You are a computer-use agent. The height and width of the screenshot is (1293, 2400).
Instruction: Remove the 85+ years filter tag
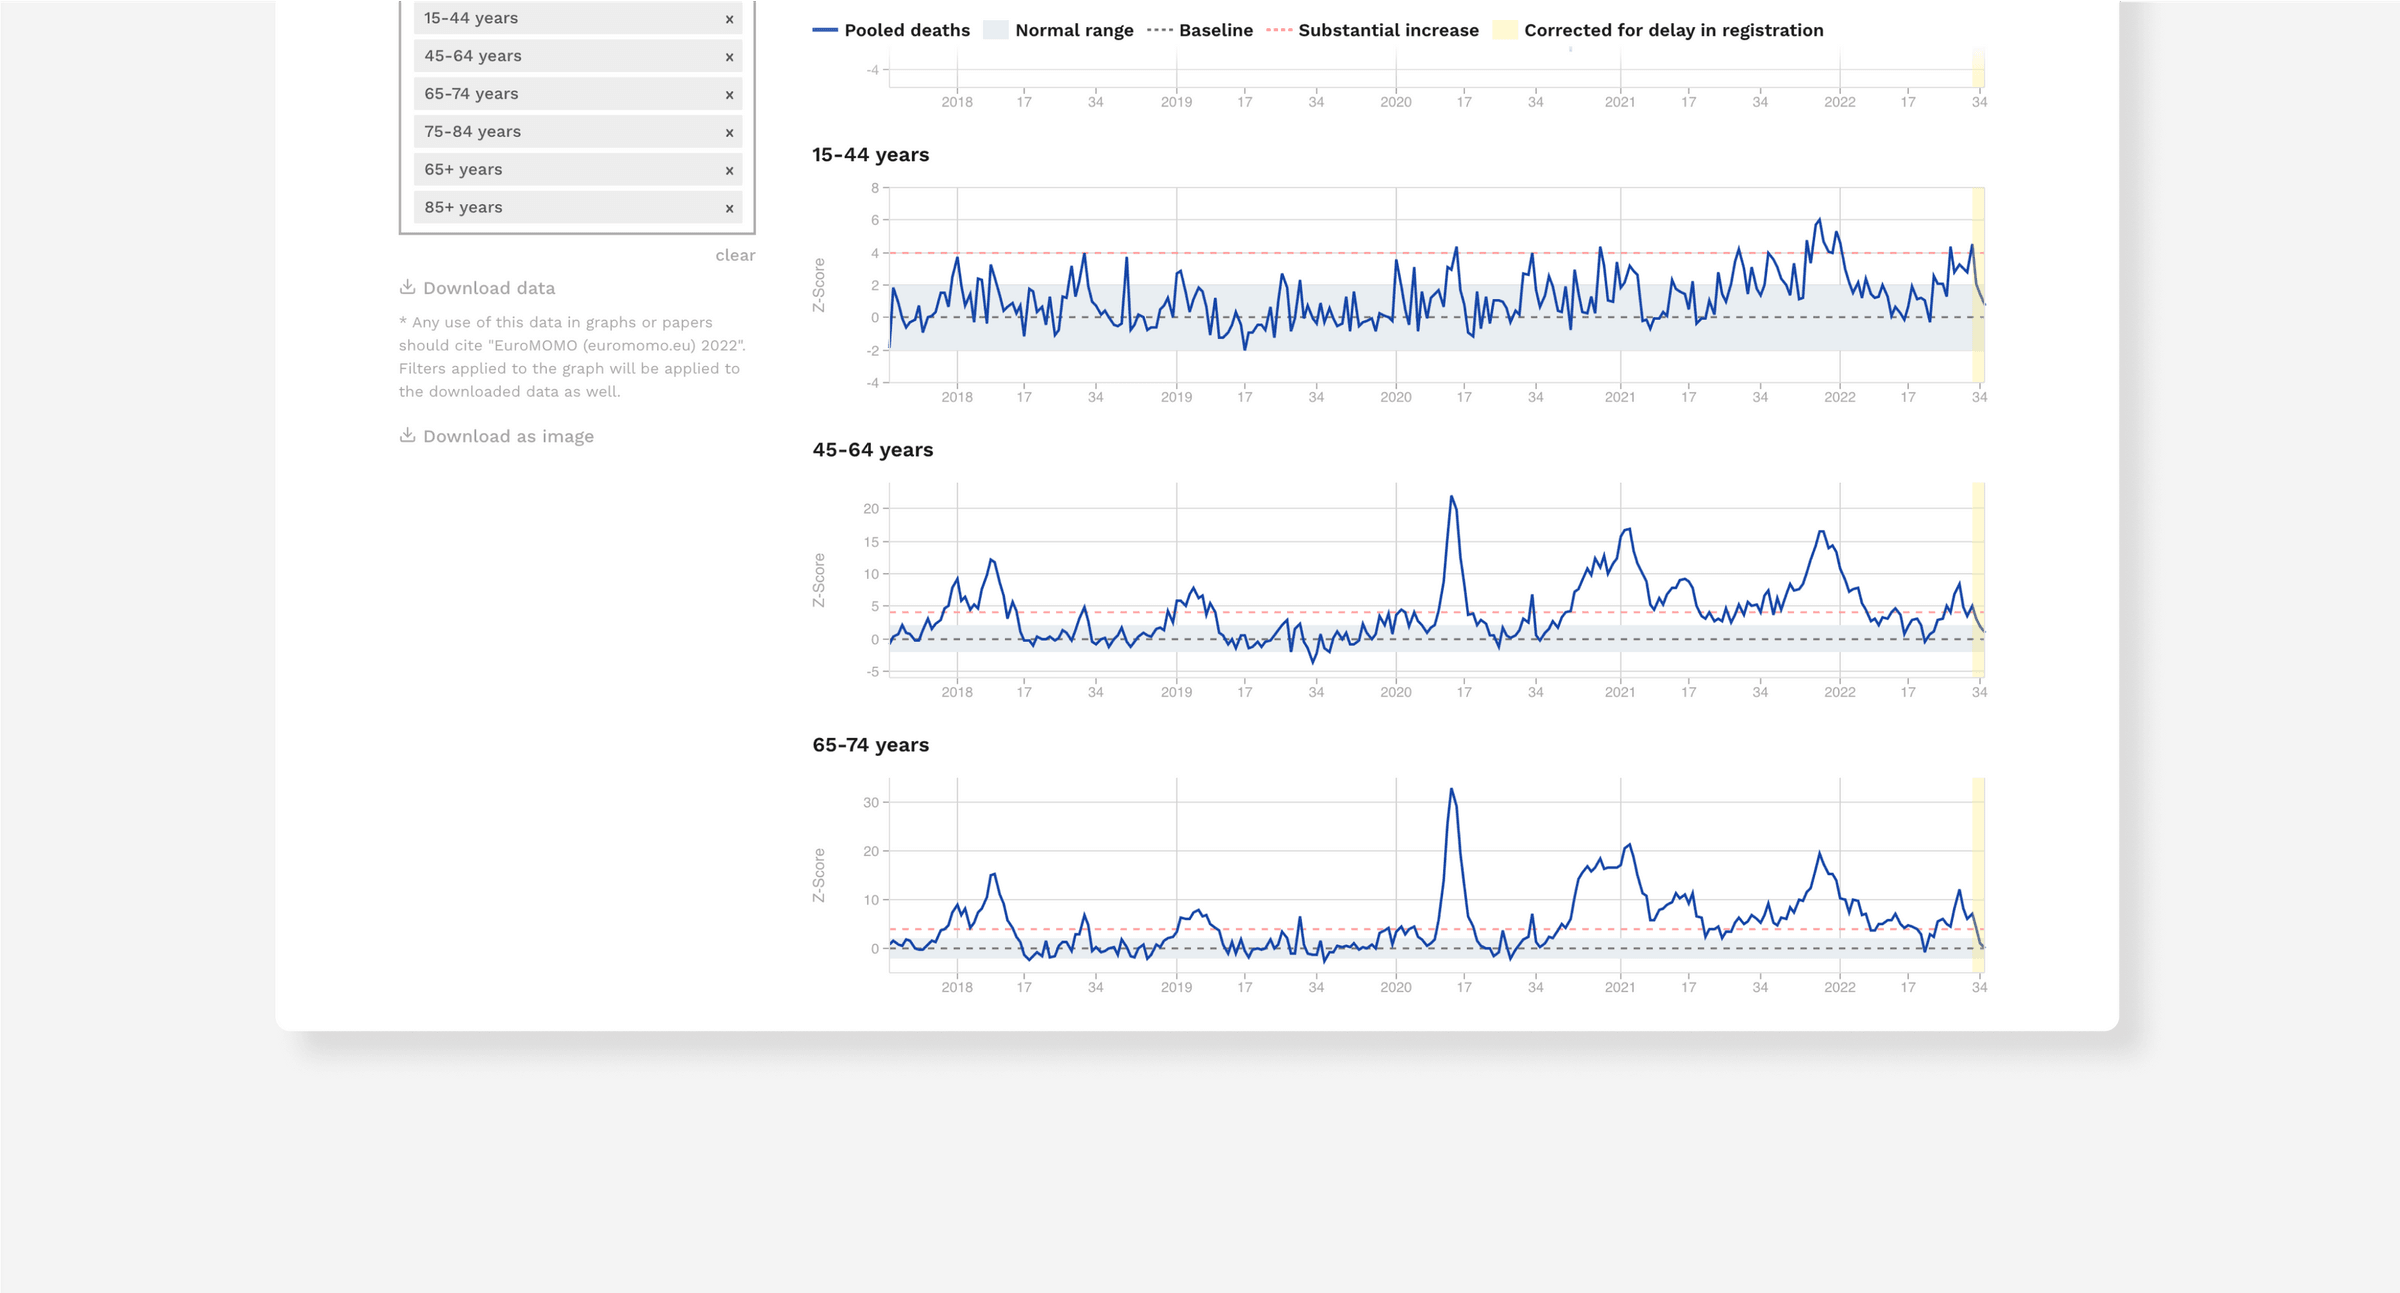(x=729, y=209)
